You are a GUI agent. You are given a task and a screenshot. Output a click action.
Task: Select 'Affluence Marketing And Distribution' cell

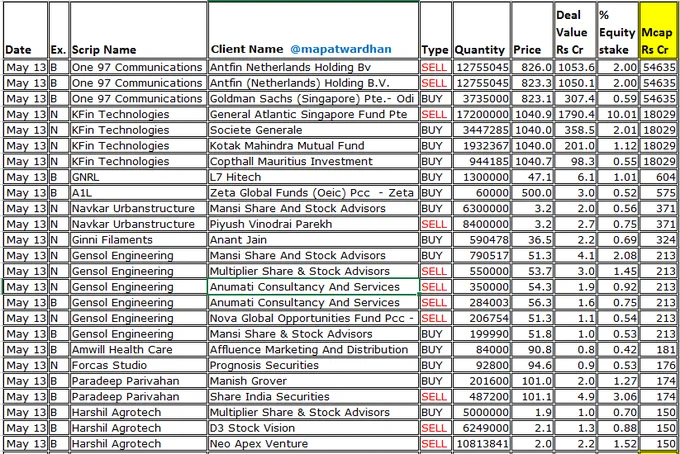tap(314, 349)
